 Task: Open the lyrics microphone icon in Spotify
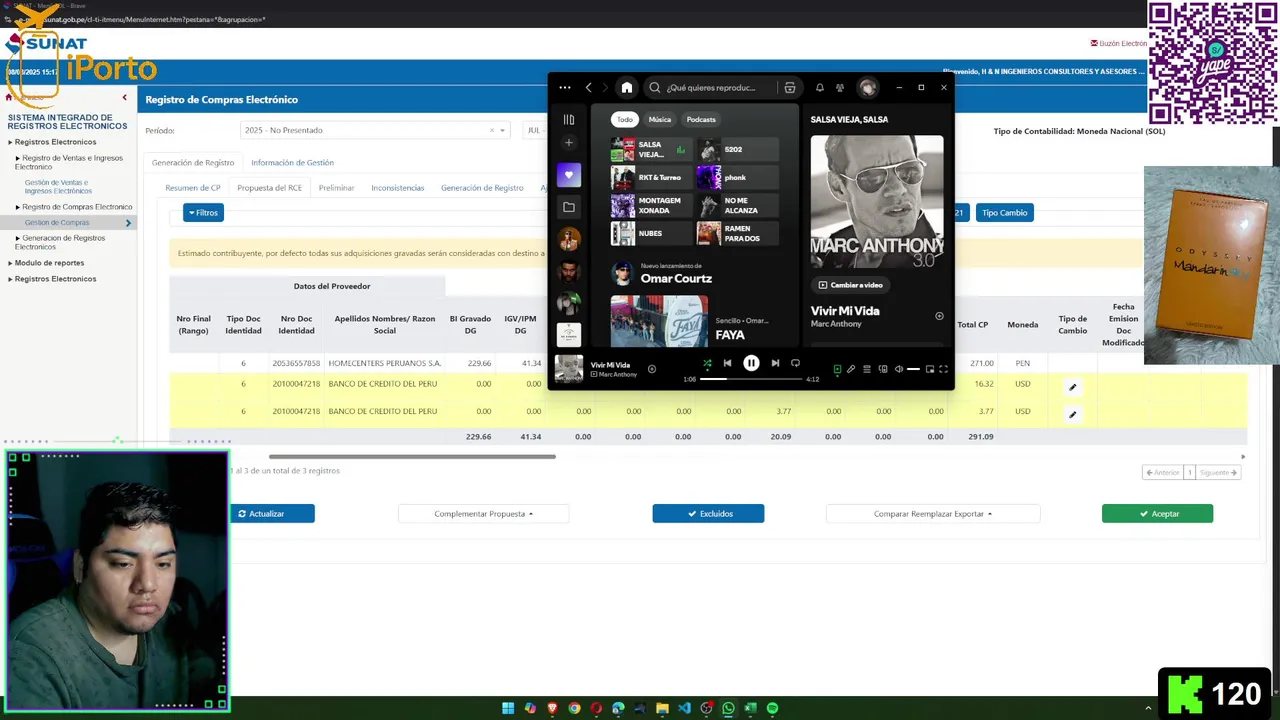click(x=851, y=369)
